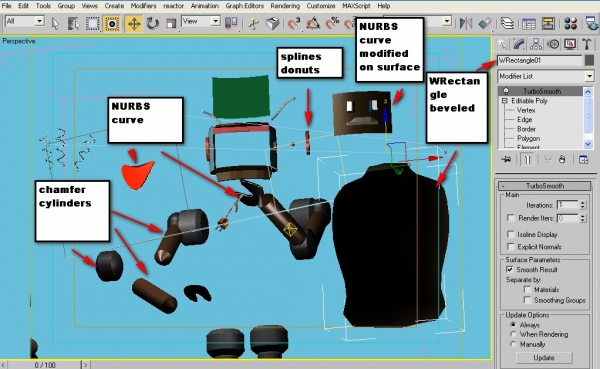
Task: Adjust the Iterations spinner arrows
Action: coord(582,205)
